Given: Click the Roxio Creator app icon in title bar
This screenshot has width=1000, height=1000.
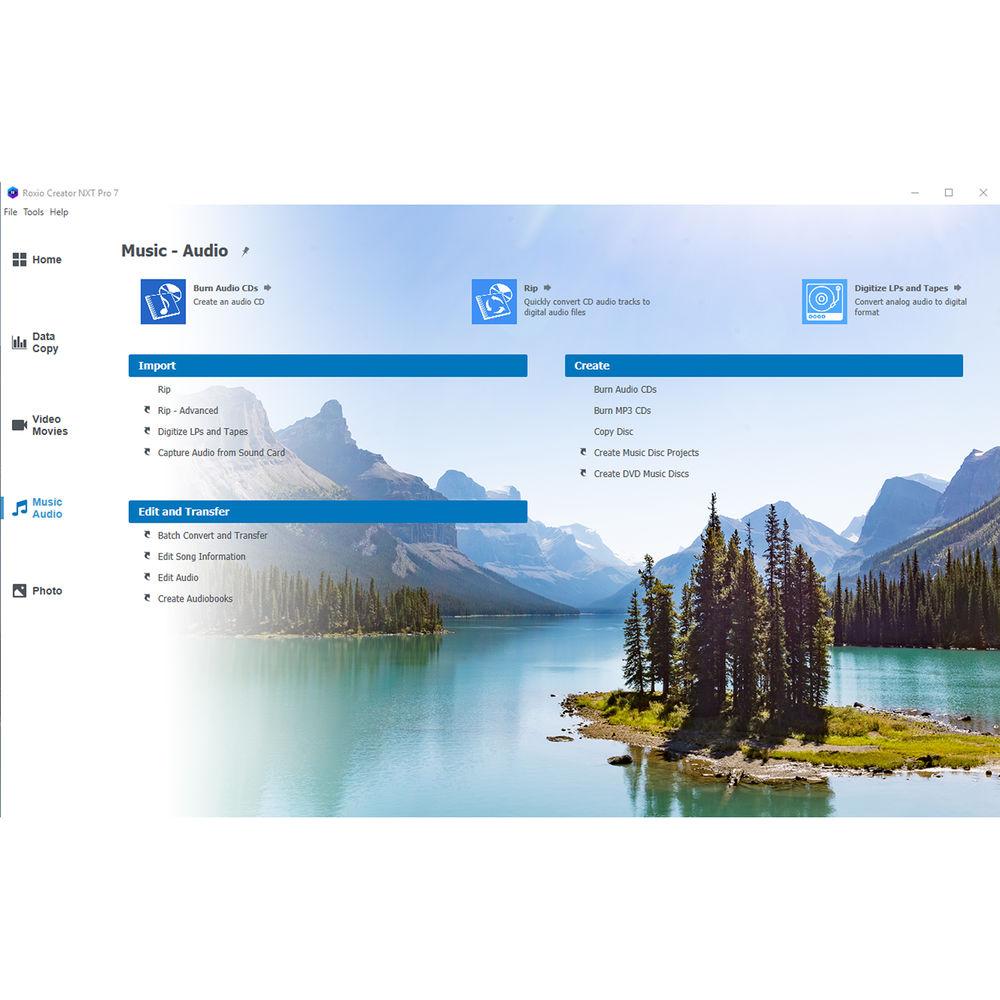Looking at the screenshot, I should (x=12, y=193).
